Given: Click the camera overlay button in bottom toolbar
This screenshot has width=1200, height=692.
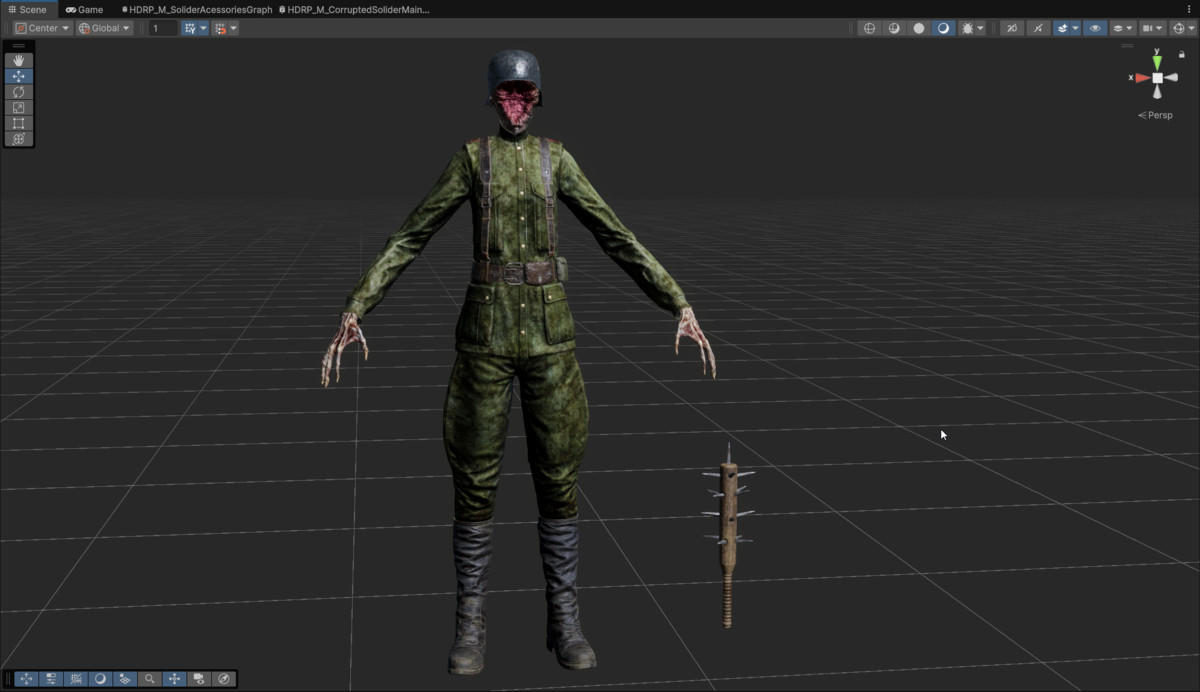Looking at the screenshot, I should pyautogui.click(x=199, y=679).
